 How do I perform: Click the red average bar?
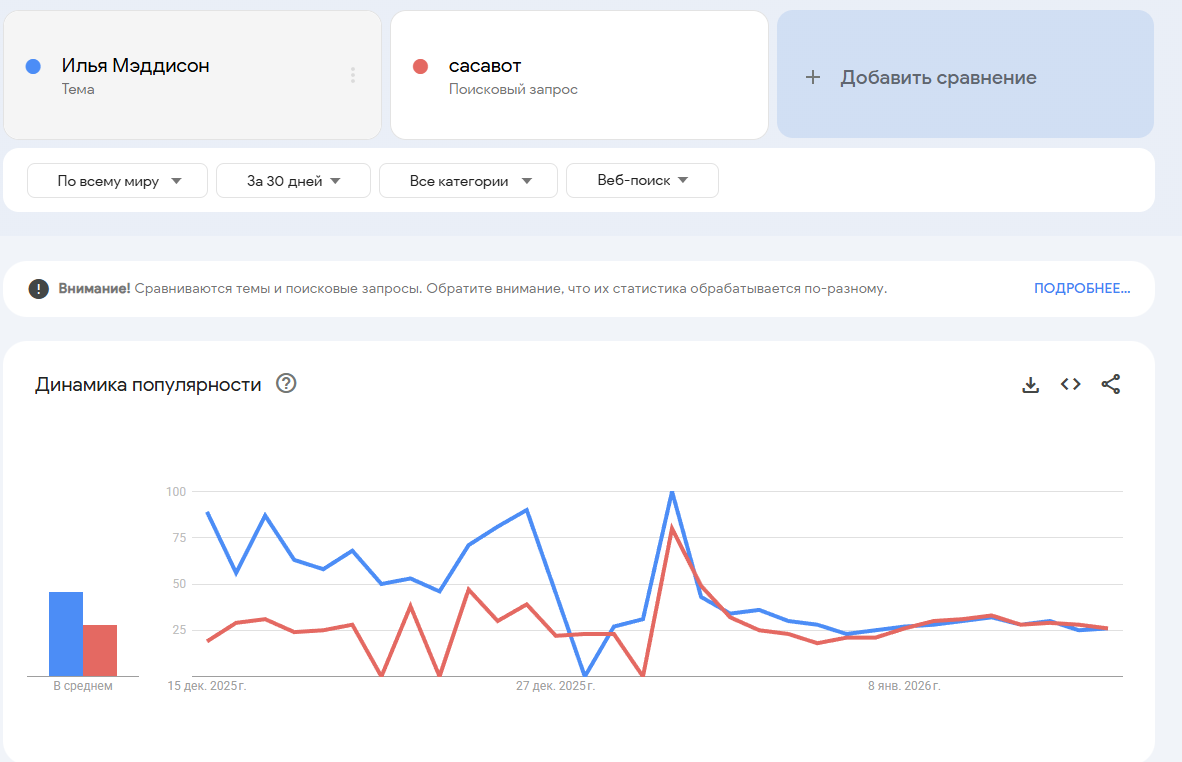[x=100, y=650]
